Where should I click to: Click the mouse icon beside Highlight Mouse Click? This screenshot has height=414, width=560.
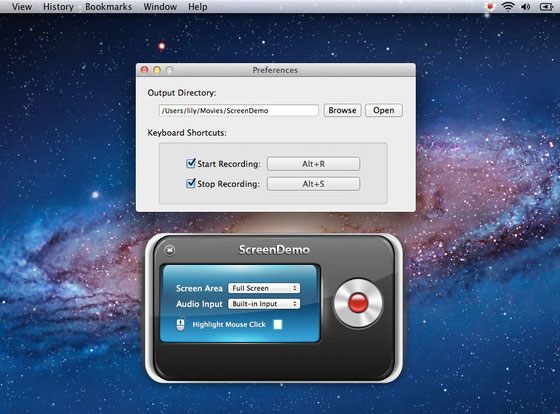click(x=181, y=324)
